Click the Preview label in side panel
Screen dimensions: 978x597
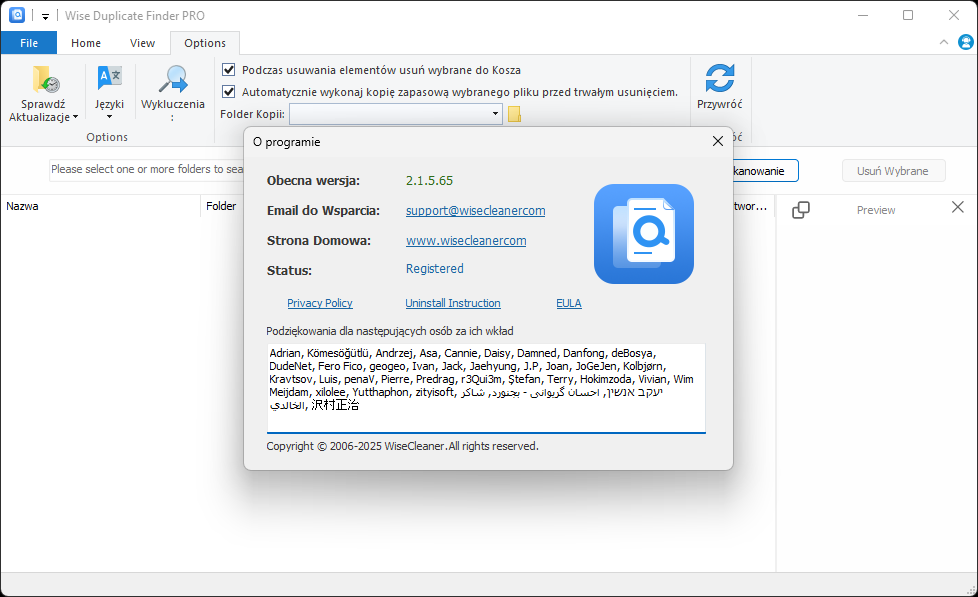click(x=876, y=210)
